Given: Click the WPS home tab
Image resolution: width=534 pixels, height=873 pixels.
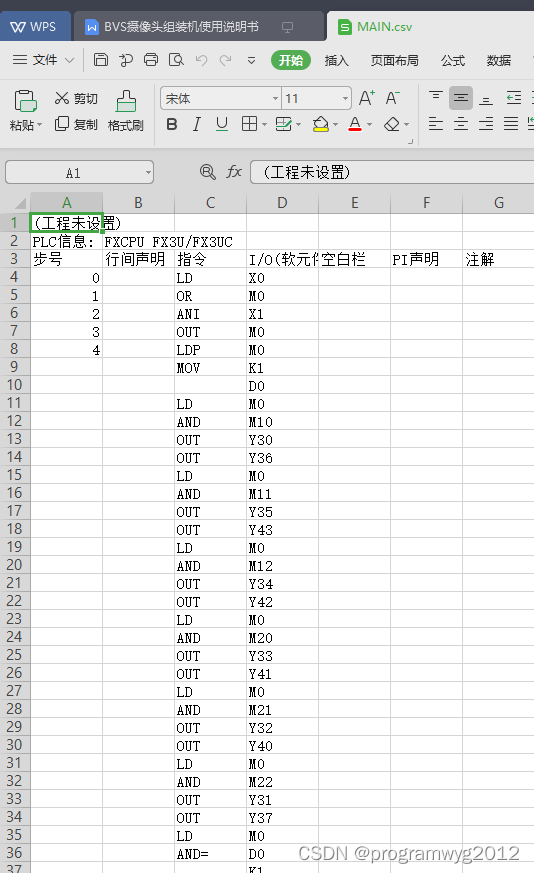Looking at the screenshot, I should pyautogui.click(x=35, y=27).
